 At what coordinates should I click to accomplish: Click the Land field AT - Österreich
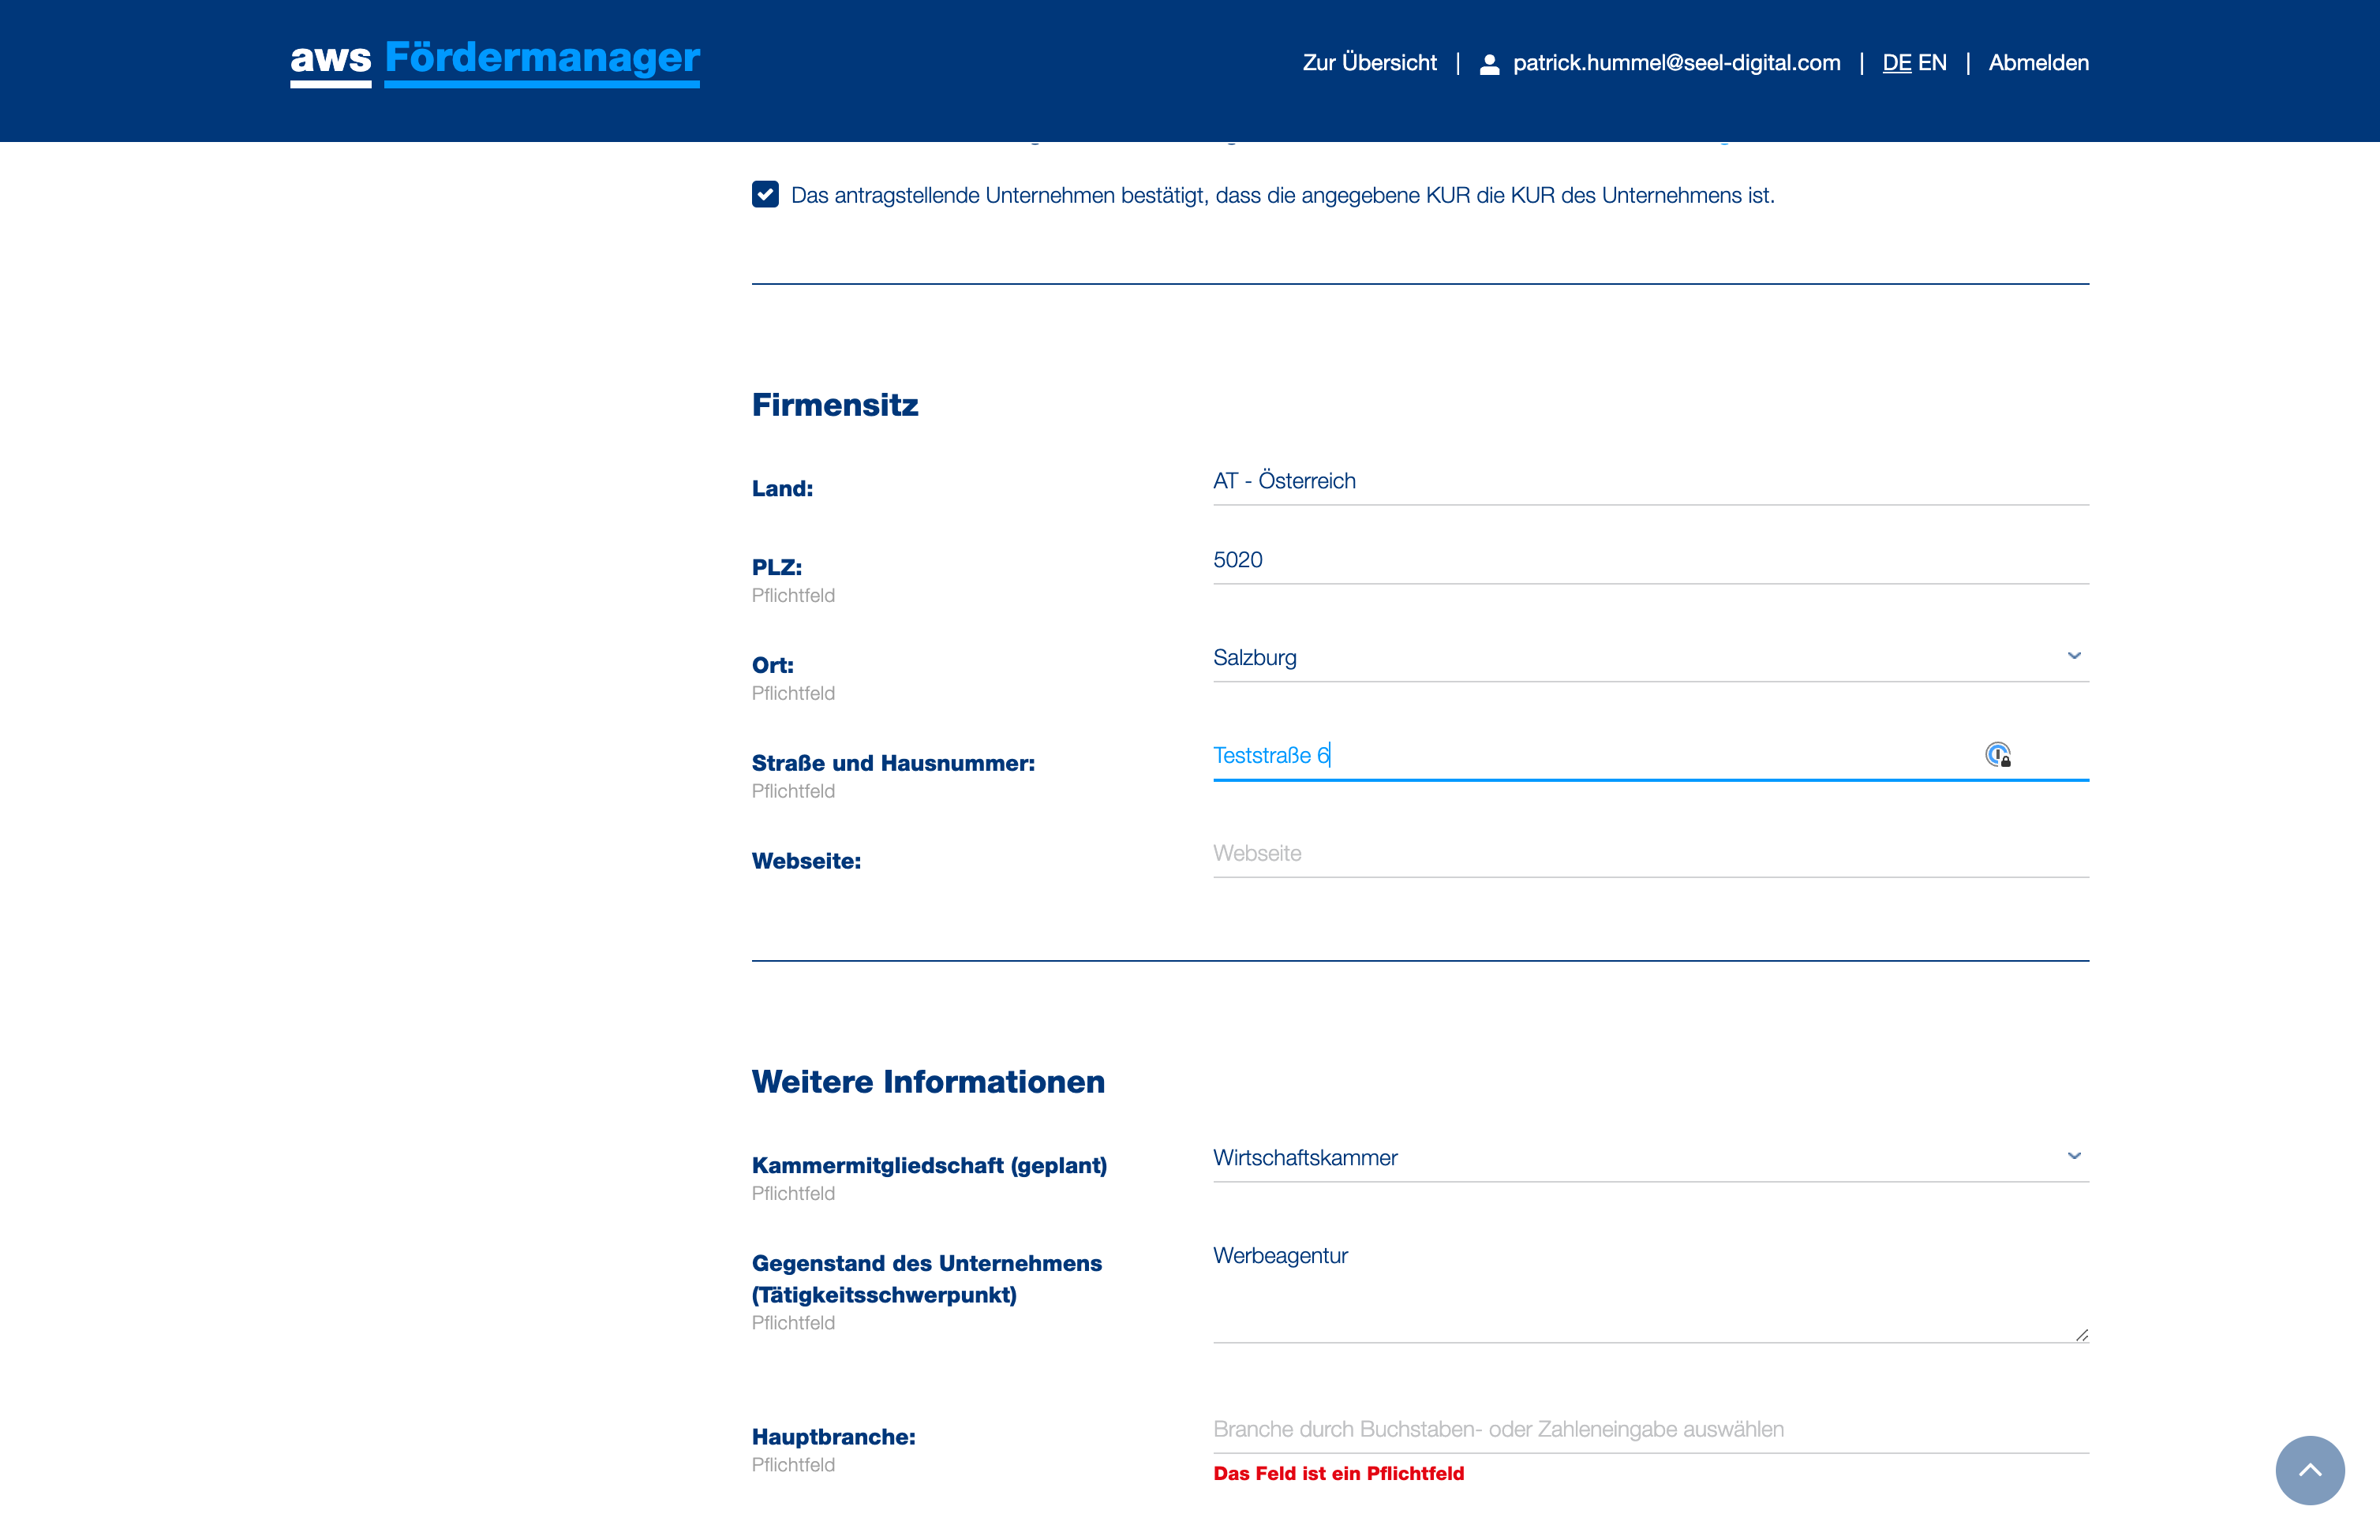(x=1650, y=481)
